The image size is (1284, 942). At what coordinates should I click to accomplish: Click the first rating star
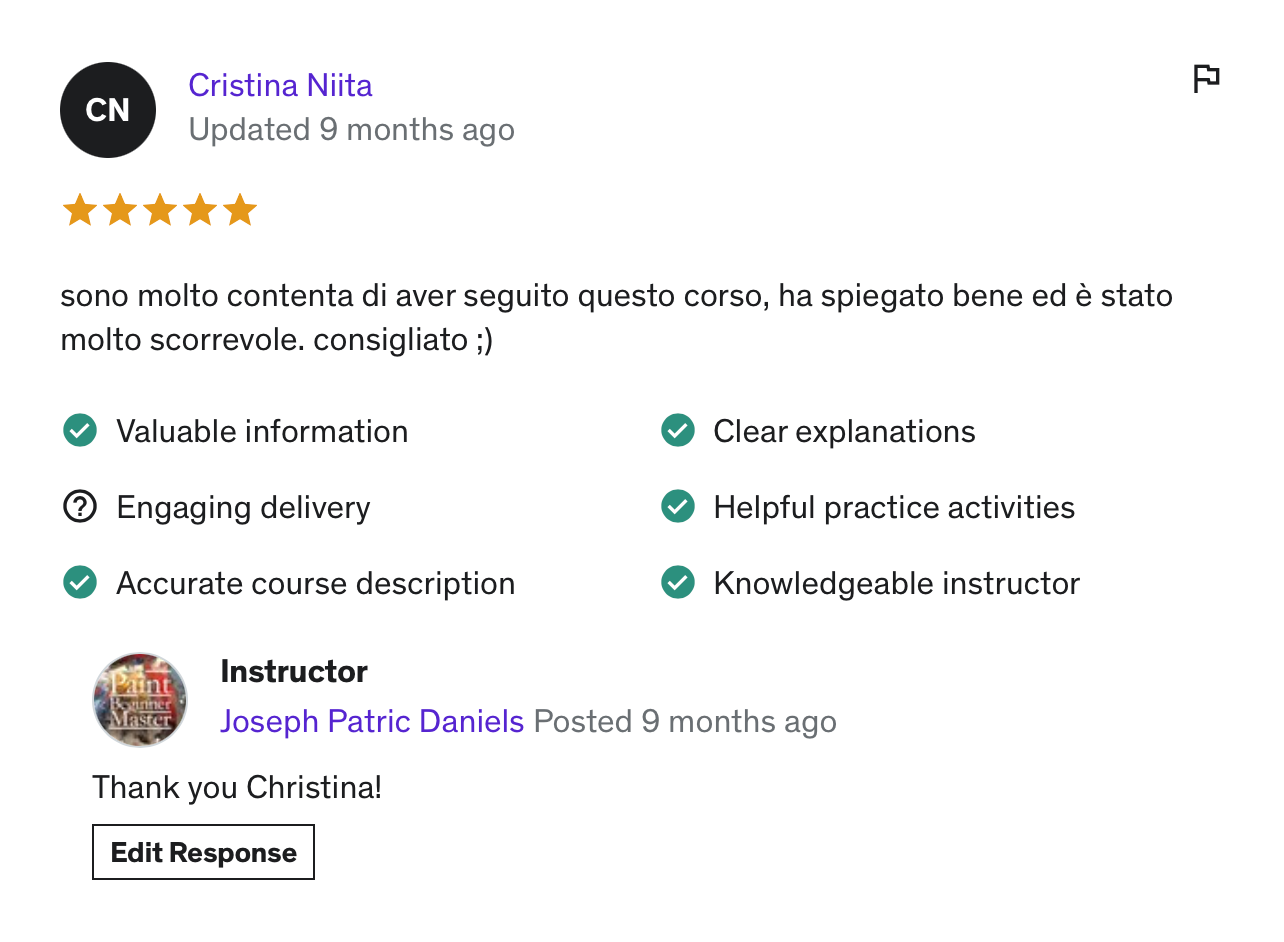[x=79, y=211]
